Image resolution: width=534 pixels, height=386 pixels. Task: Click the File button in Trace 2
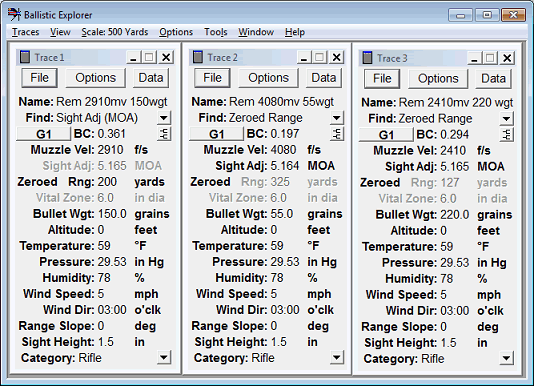tap(213, 78)
